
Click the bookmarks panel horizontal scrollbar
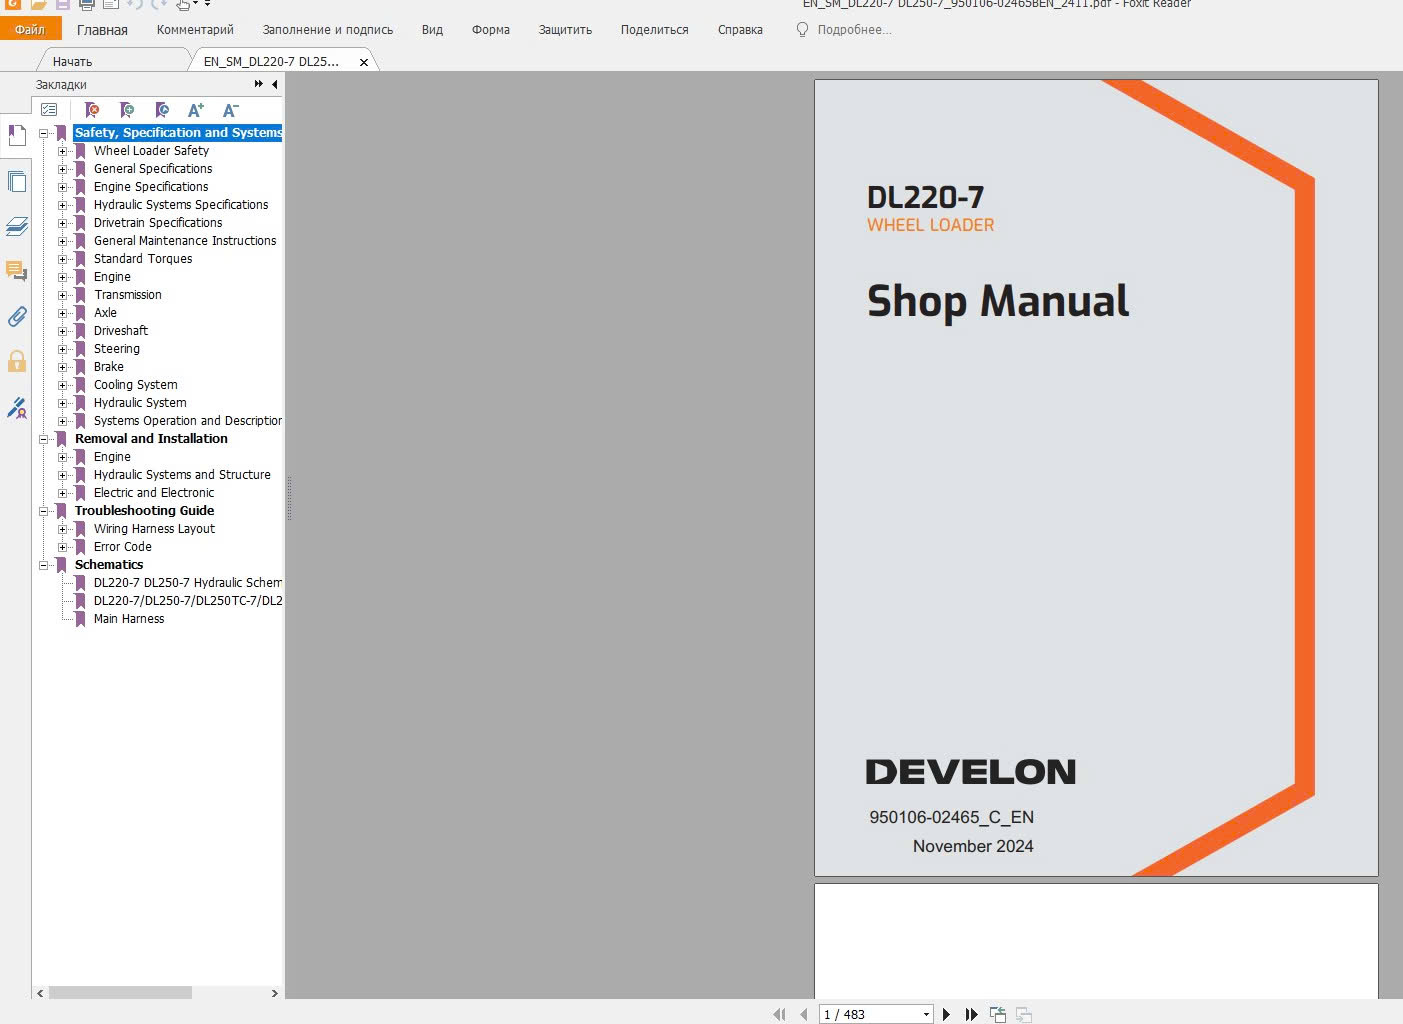point(120,993)
